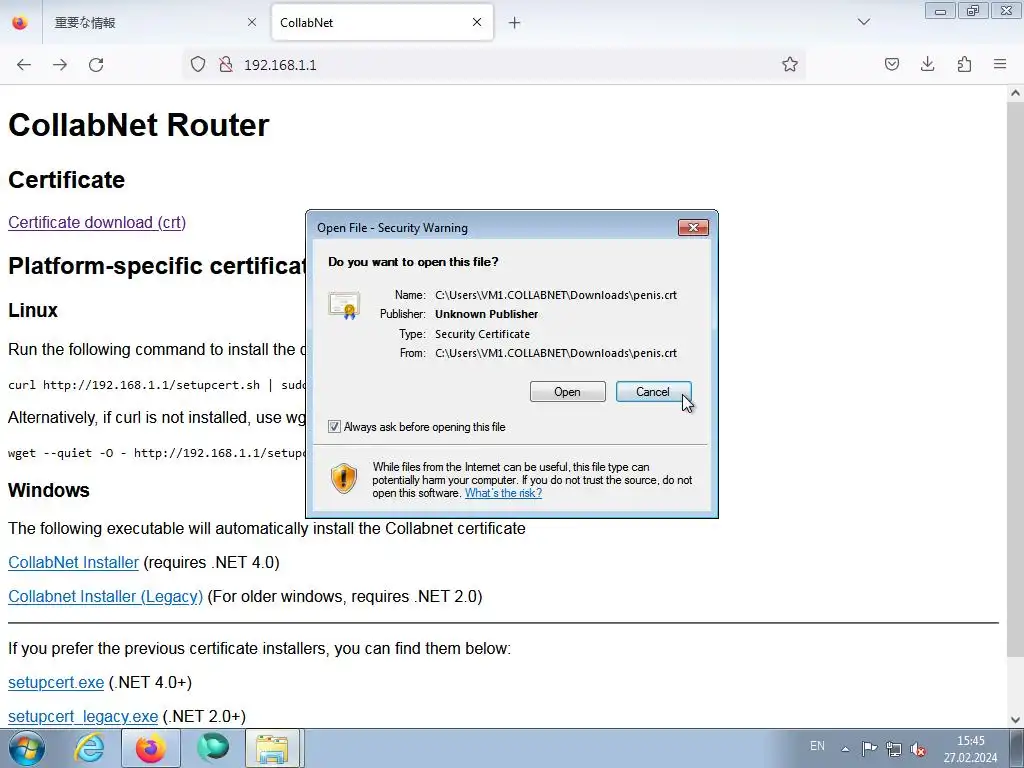Click the page scrollbar up arrow
This screenshot has width=1024, height=768.
coord(1015,93)
